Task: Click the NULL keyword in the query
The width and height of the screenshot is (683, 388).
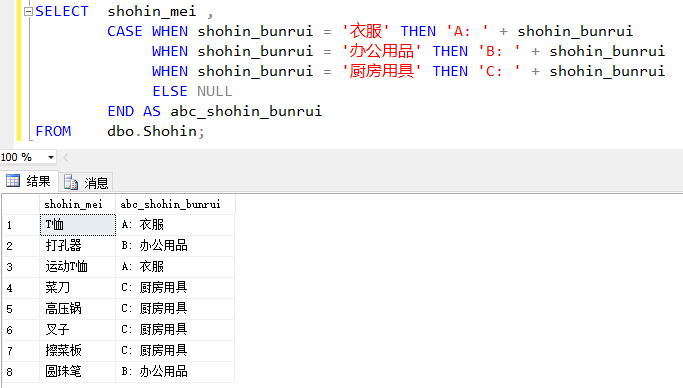Action: [x=214, y=91]
